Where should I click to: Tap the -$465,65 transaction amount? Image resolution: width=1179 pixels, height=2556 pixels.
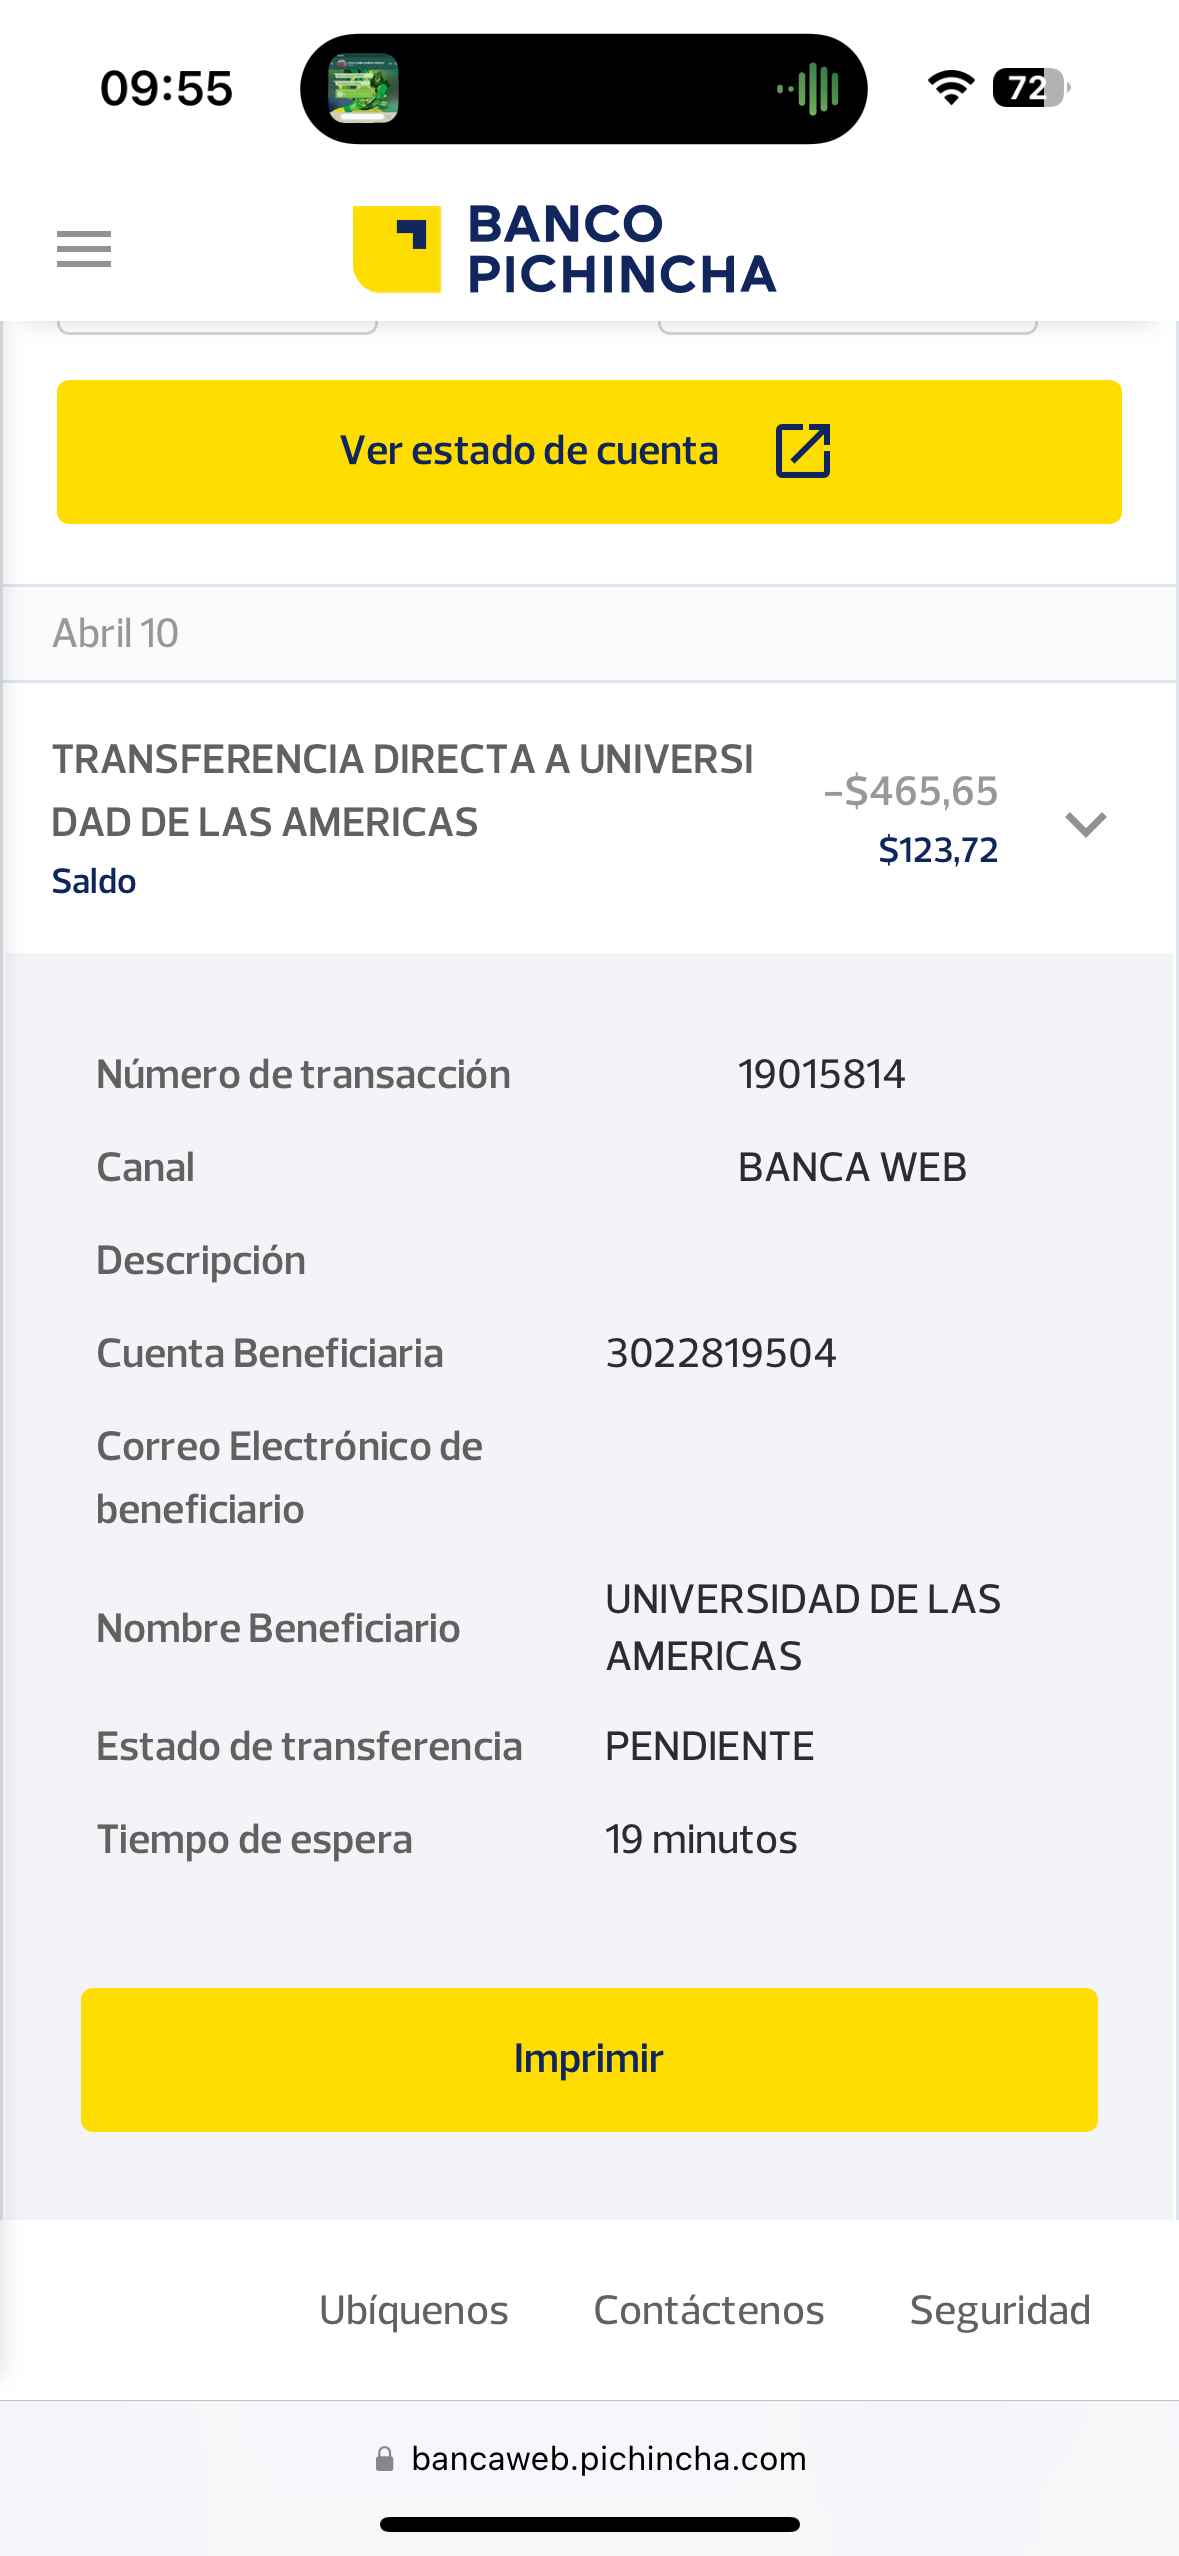pos(910,791)
